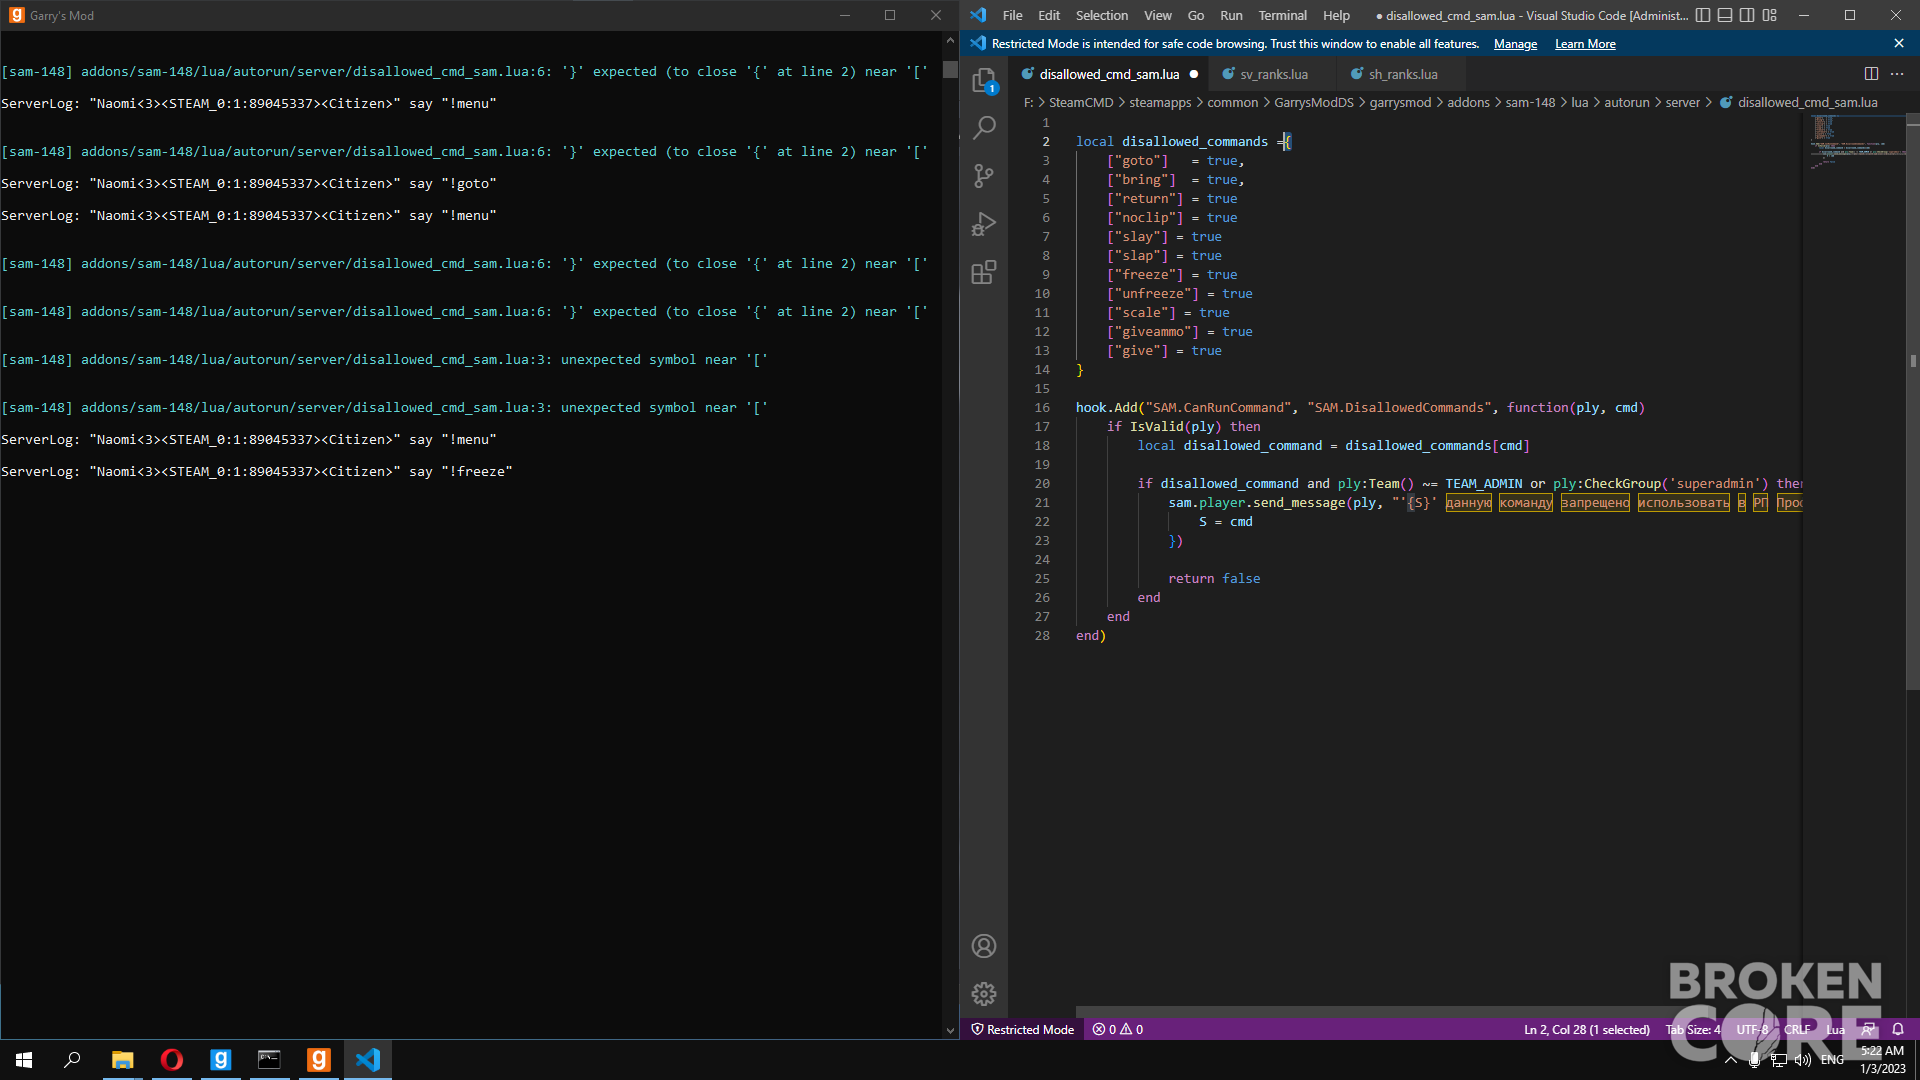
Task: Switch to the sh_ranks.lua tab
Action: 1402,74
